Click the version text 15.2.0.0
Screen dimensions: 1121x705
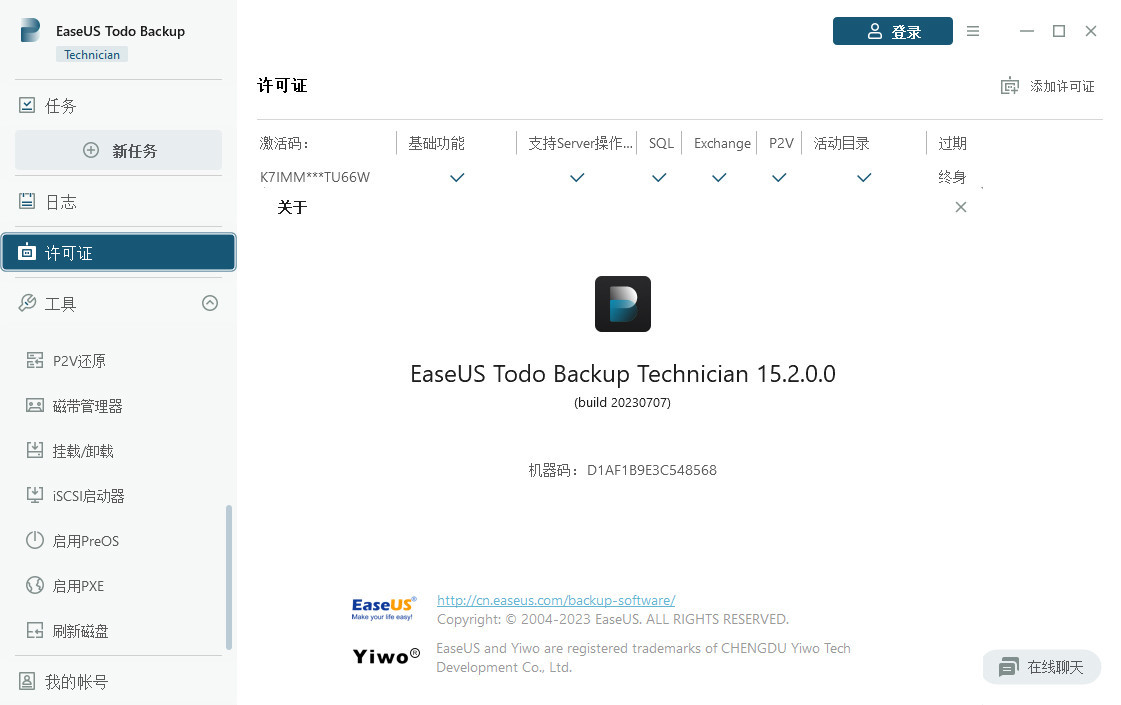pyautogui.click(x=796, y=374)
